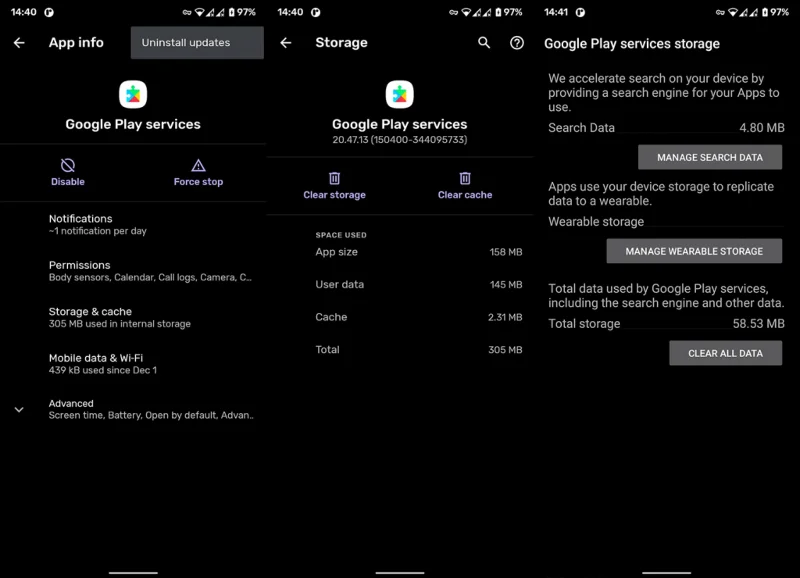Screen dimensions: 800x578
Task: Tap the Total storage 58.53 MB value
Action: click(759, 323)
